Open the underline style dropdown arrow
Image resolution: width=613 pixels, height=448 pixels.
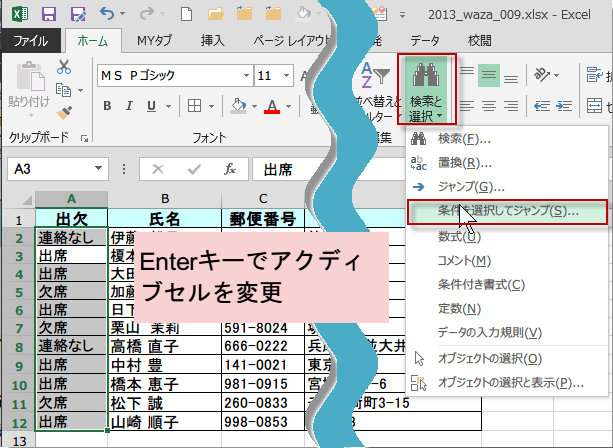168,106
